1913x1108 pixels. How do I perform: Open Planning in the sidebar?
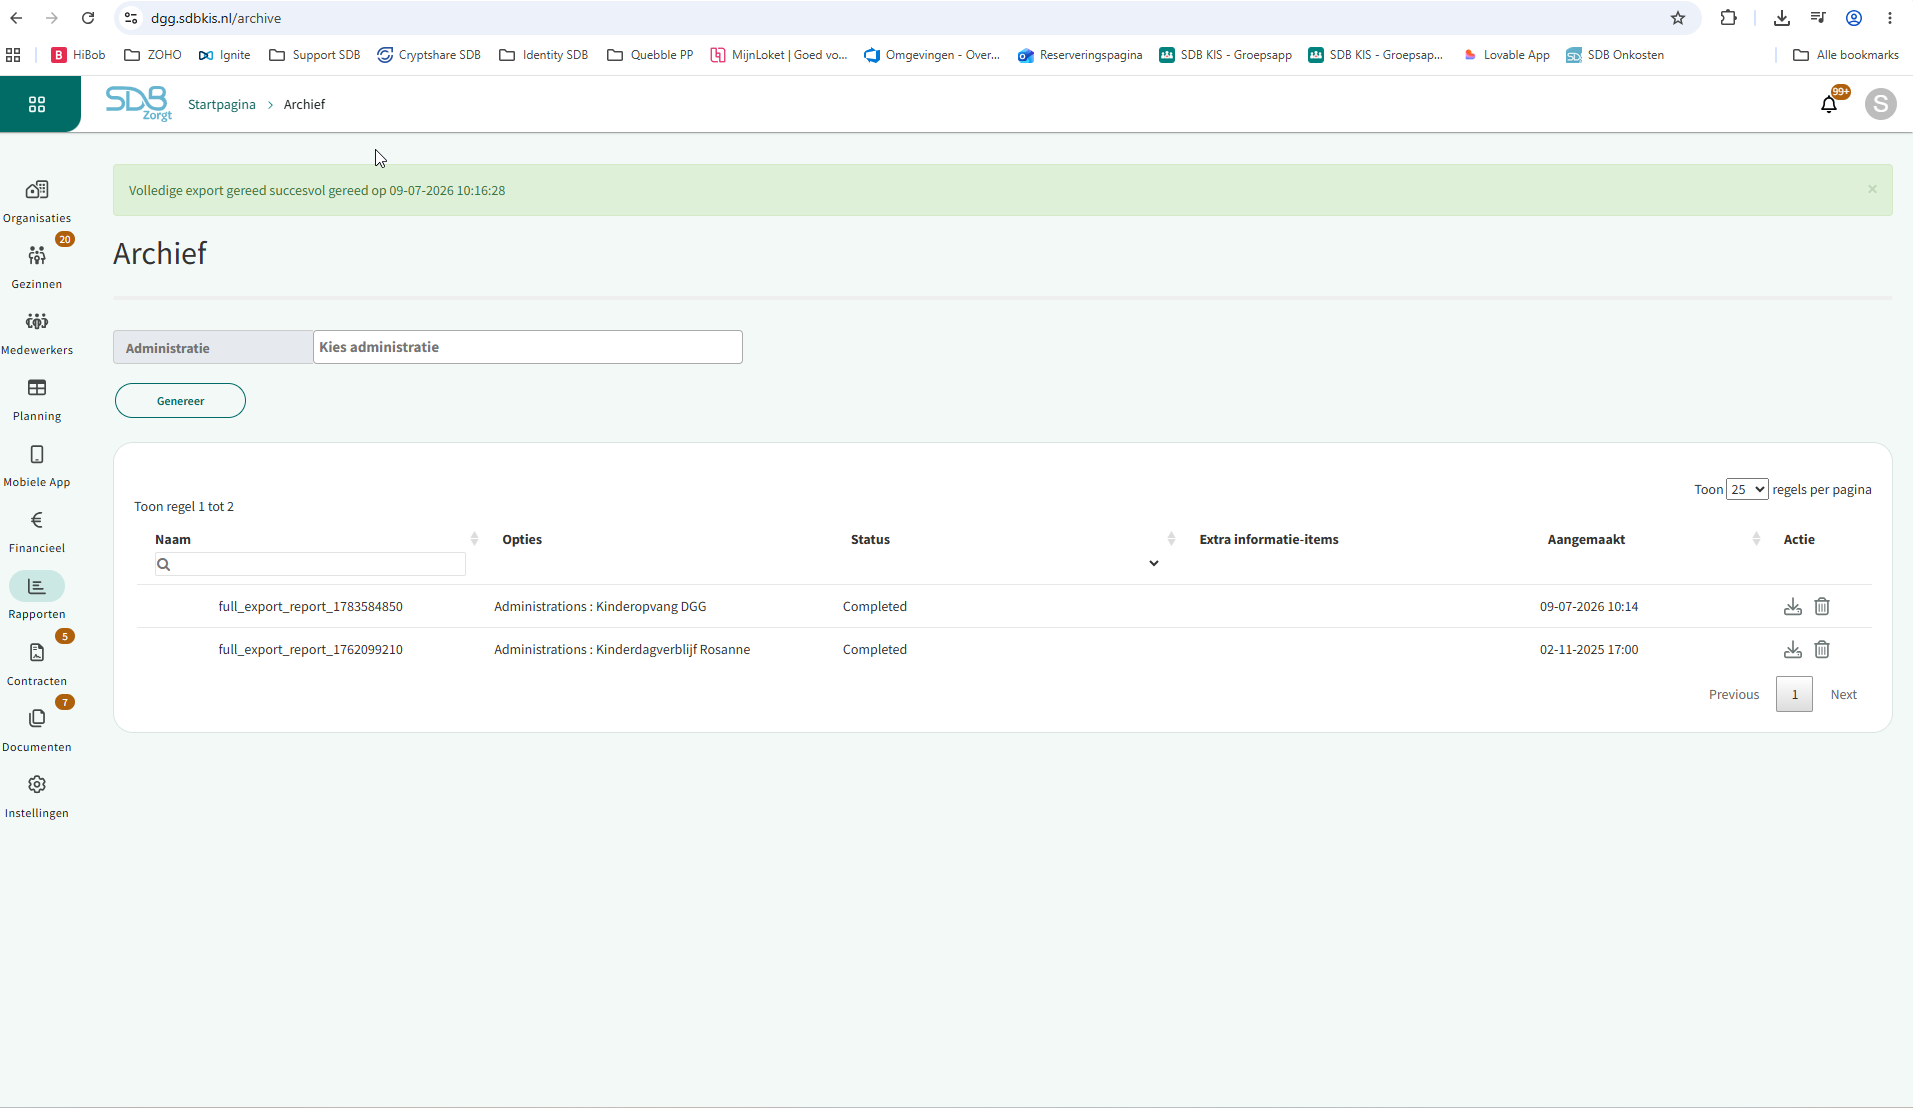pos(37,399)
